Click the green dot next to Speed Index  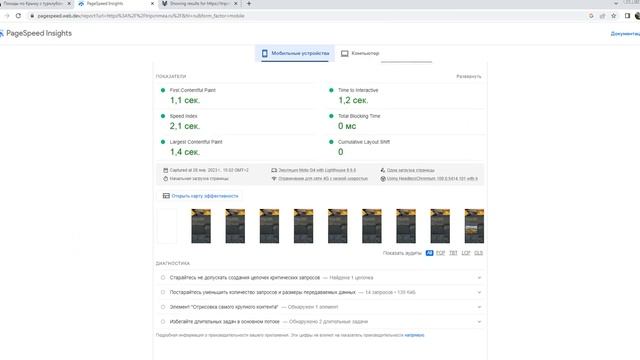click(x=163, y=116)
